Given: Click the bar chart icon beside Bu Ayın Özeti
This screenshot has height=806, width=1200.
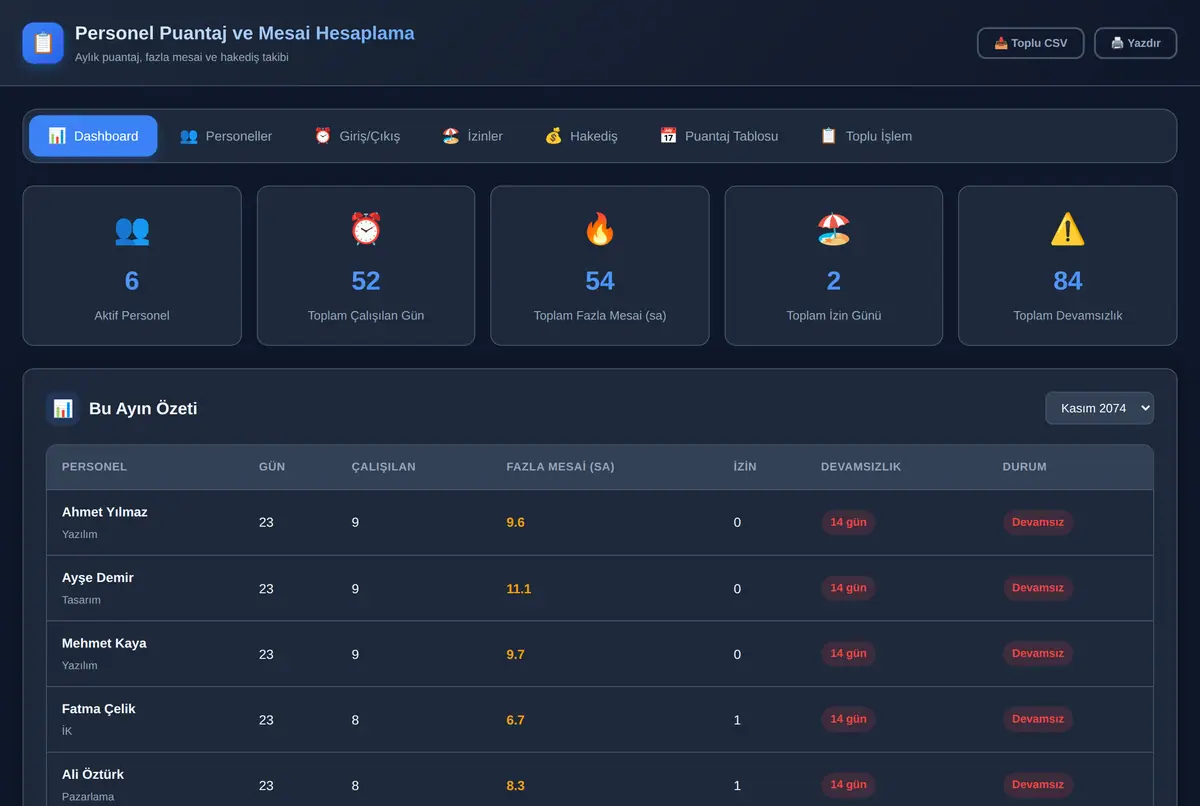Looking at the screenshot, I should point(63,408).
